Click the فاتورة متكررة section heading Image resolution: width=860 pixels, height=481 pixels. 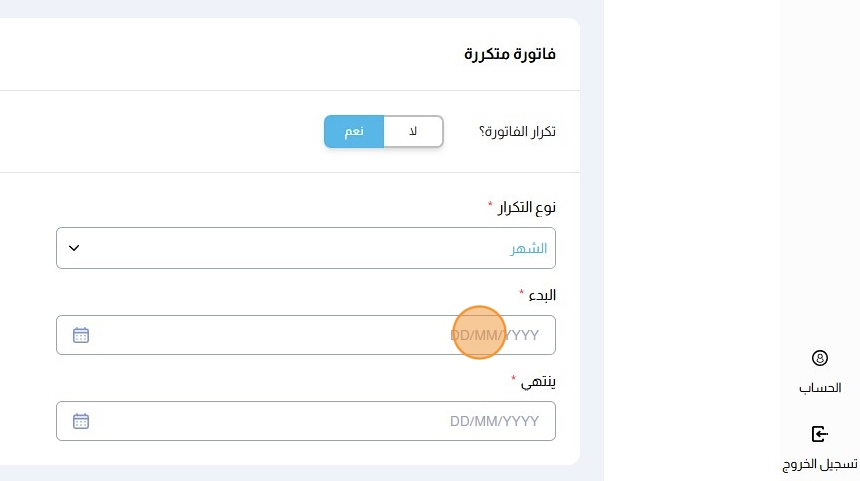coord(510,54)
